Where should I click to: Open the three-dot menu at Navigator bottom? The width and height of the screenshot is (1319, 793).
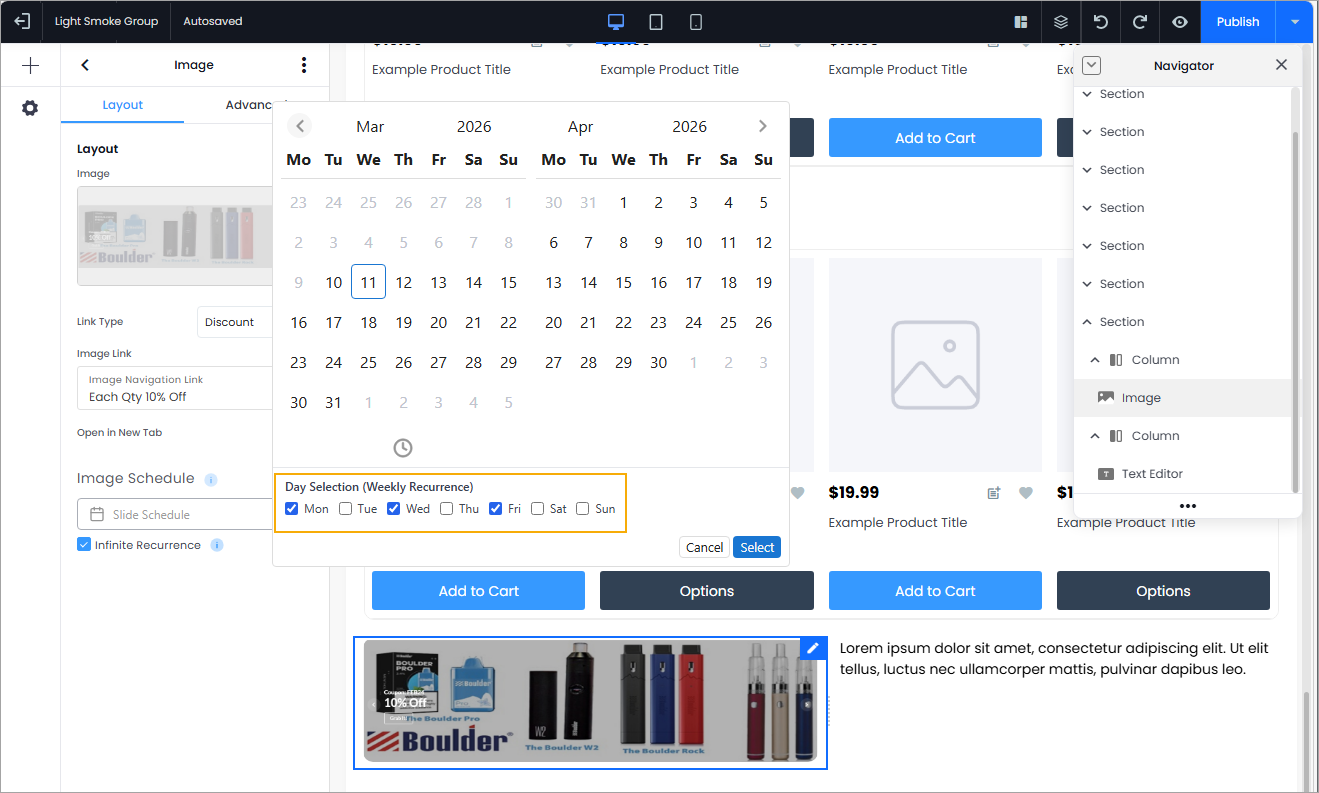[x=1188, y=506]
